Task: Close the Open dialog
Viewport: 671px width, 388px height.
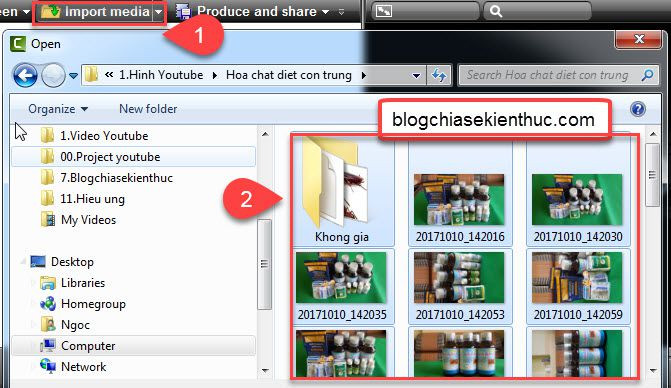Action: tap(639, 39)
